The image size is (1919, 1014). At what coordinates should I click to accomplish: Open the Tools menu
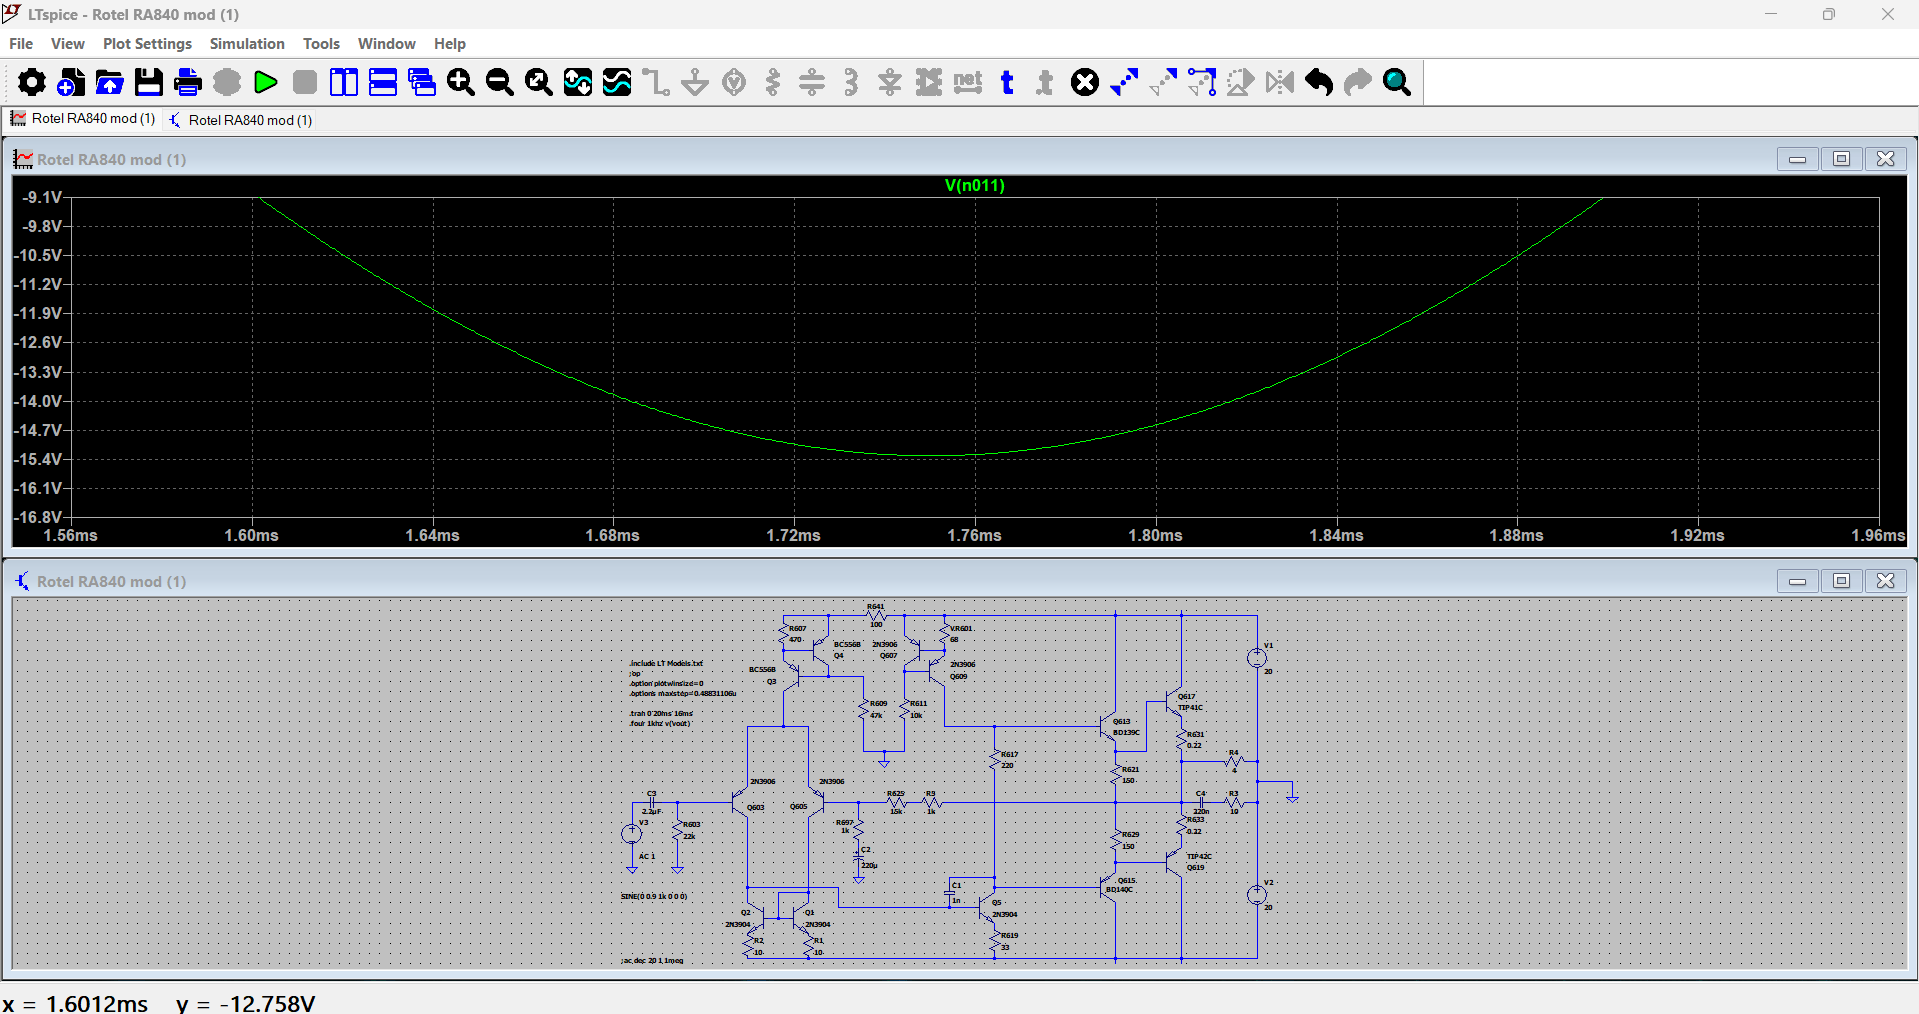coord(321,44)
